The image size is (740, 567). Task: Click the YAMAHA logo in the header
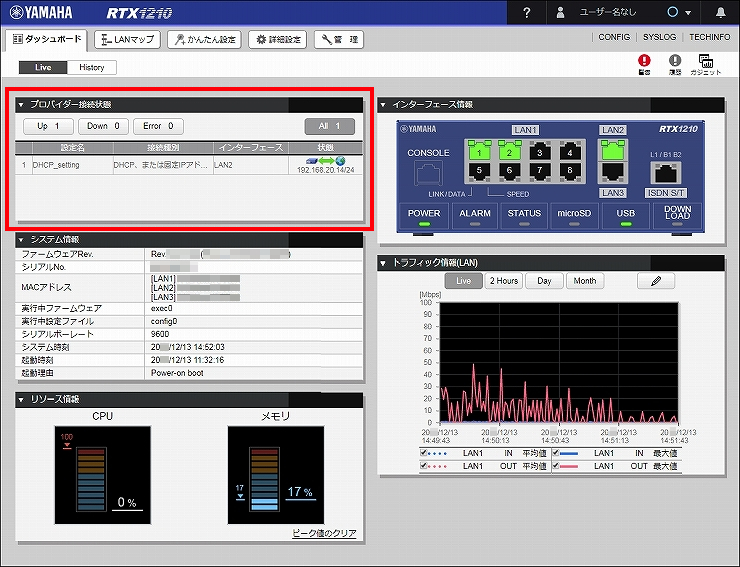[x=42, y=12]
